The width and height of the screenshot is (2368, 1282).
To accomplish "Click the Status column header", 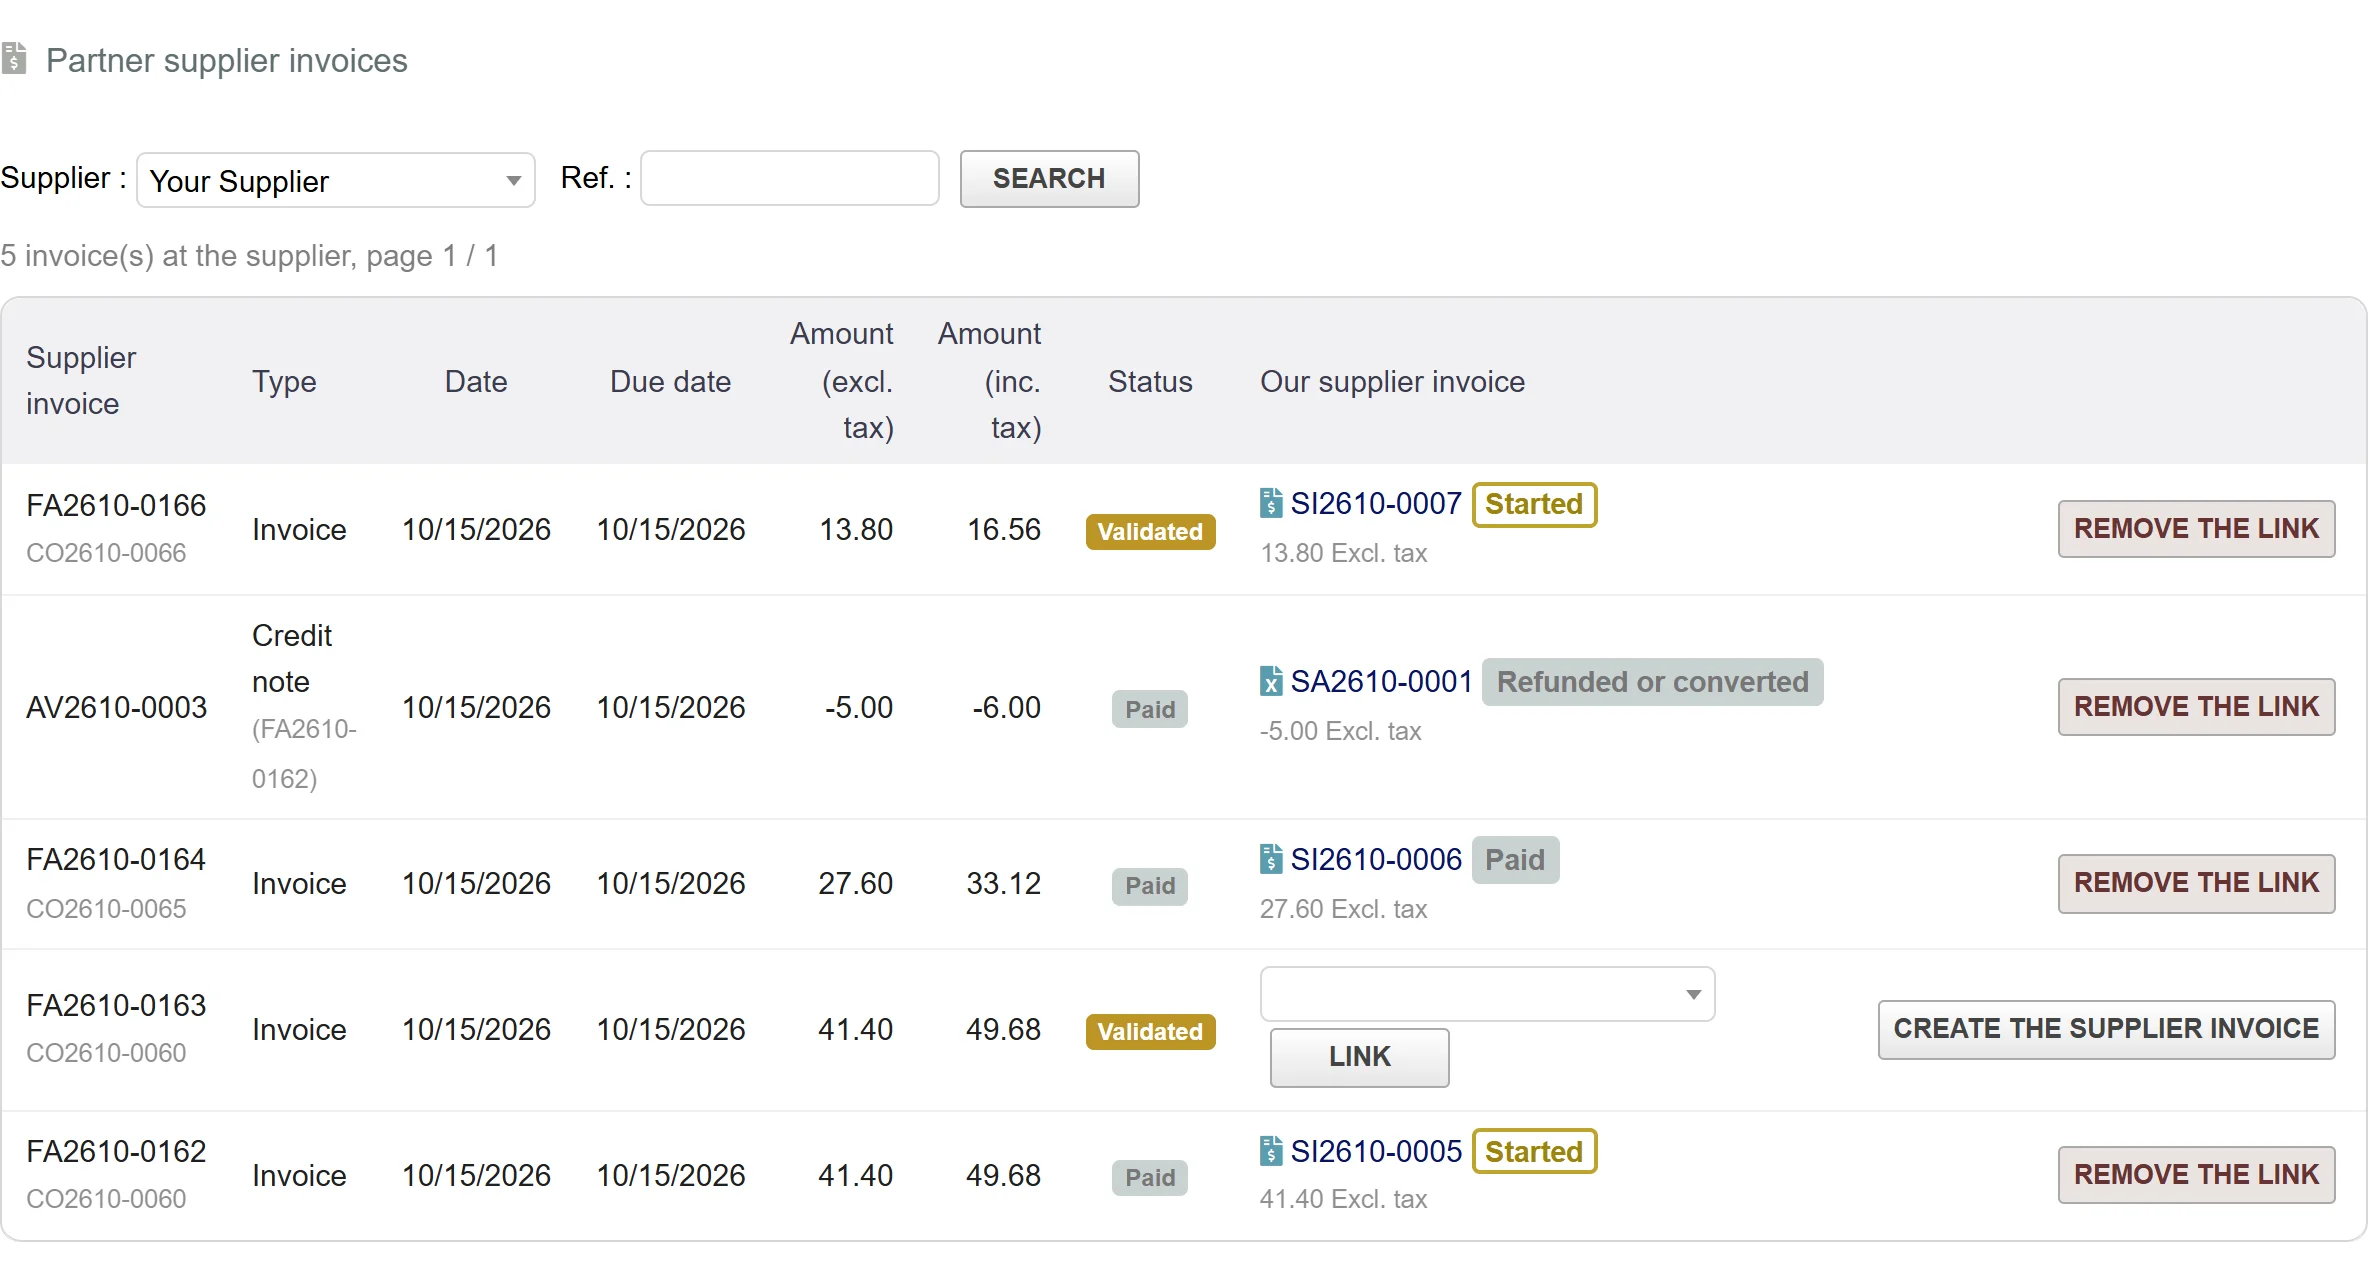I will [1150, 382].
